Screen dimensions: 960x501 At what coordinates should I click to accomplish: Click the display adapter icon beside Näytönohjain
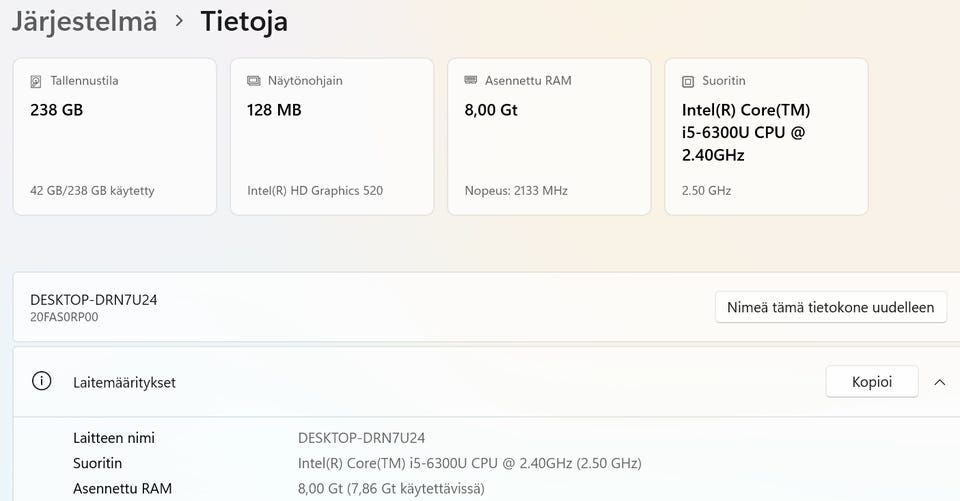click(254, 81)
